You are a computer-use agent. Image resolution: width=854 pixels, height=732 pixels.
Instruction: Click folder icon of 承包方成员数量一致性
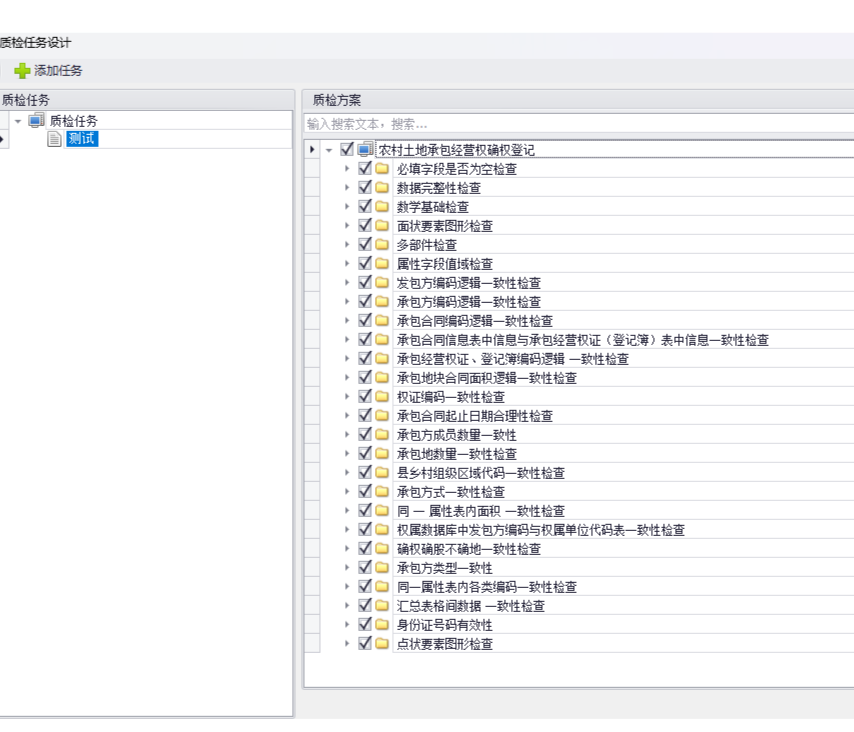382,435
